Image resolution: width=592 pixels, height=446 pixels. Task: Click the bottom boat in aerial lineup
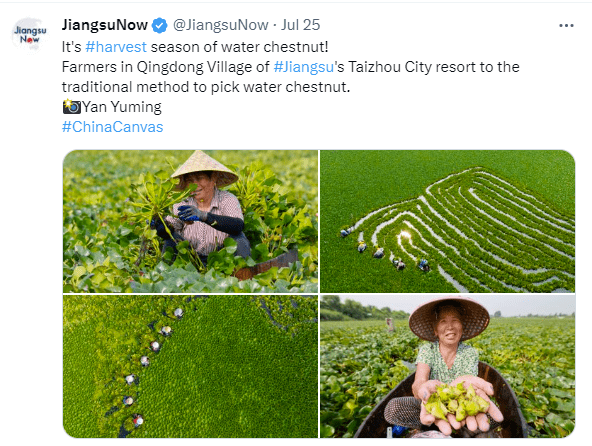(137, 420)
